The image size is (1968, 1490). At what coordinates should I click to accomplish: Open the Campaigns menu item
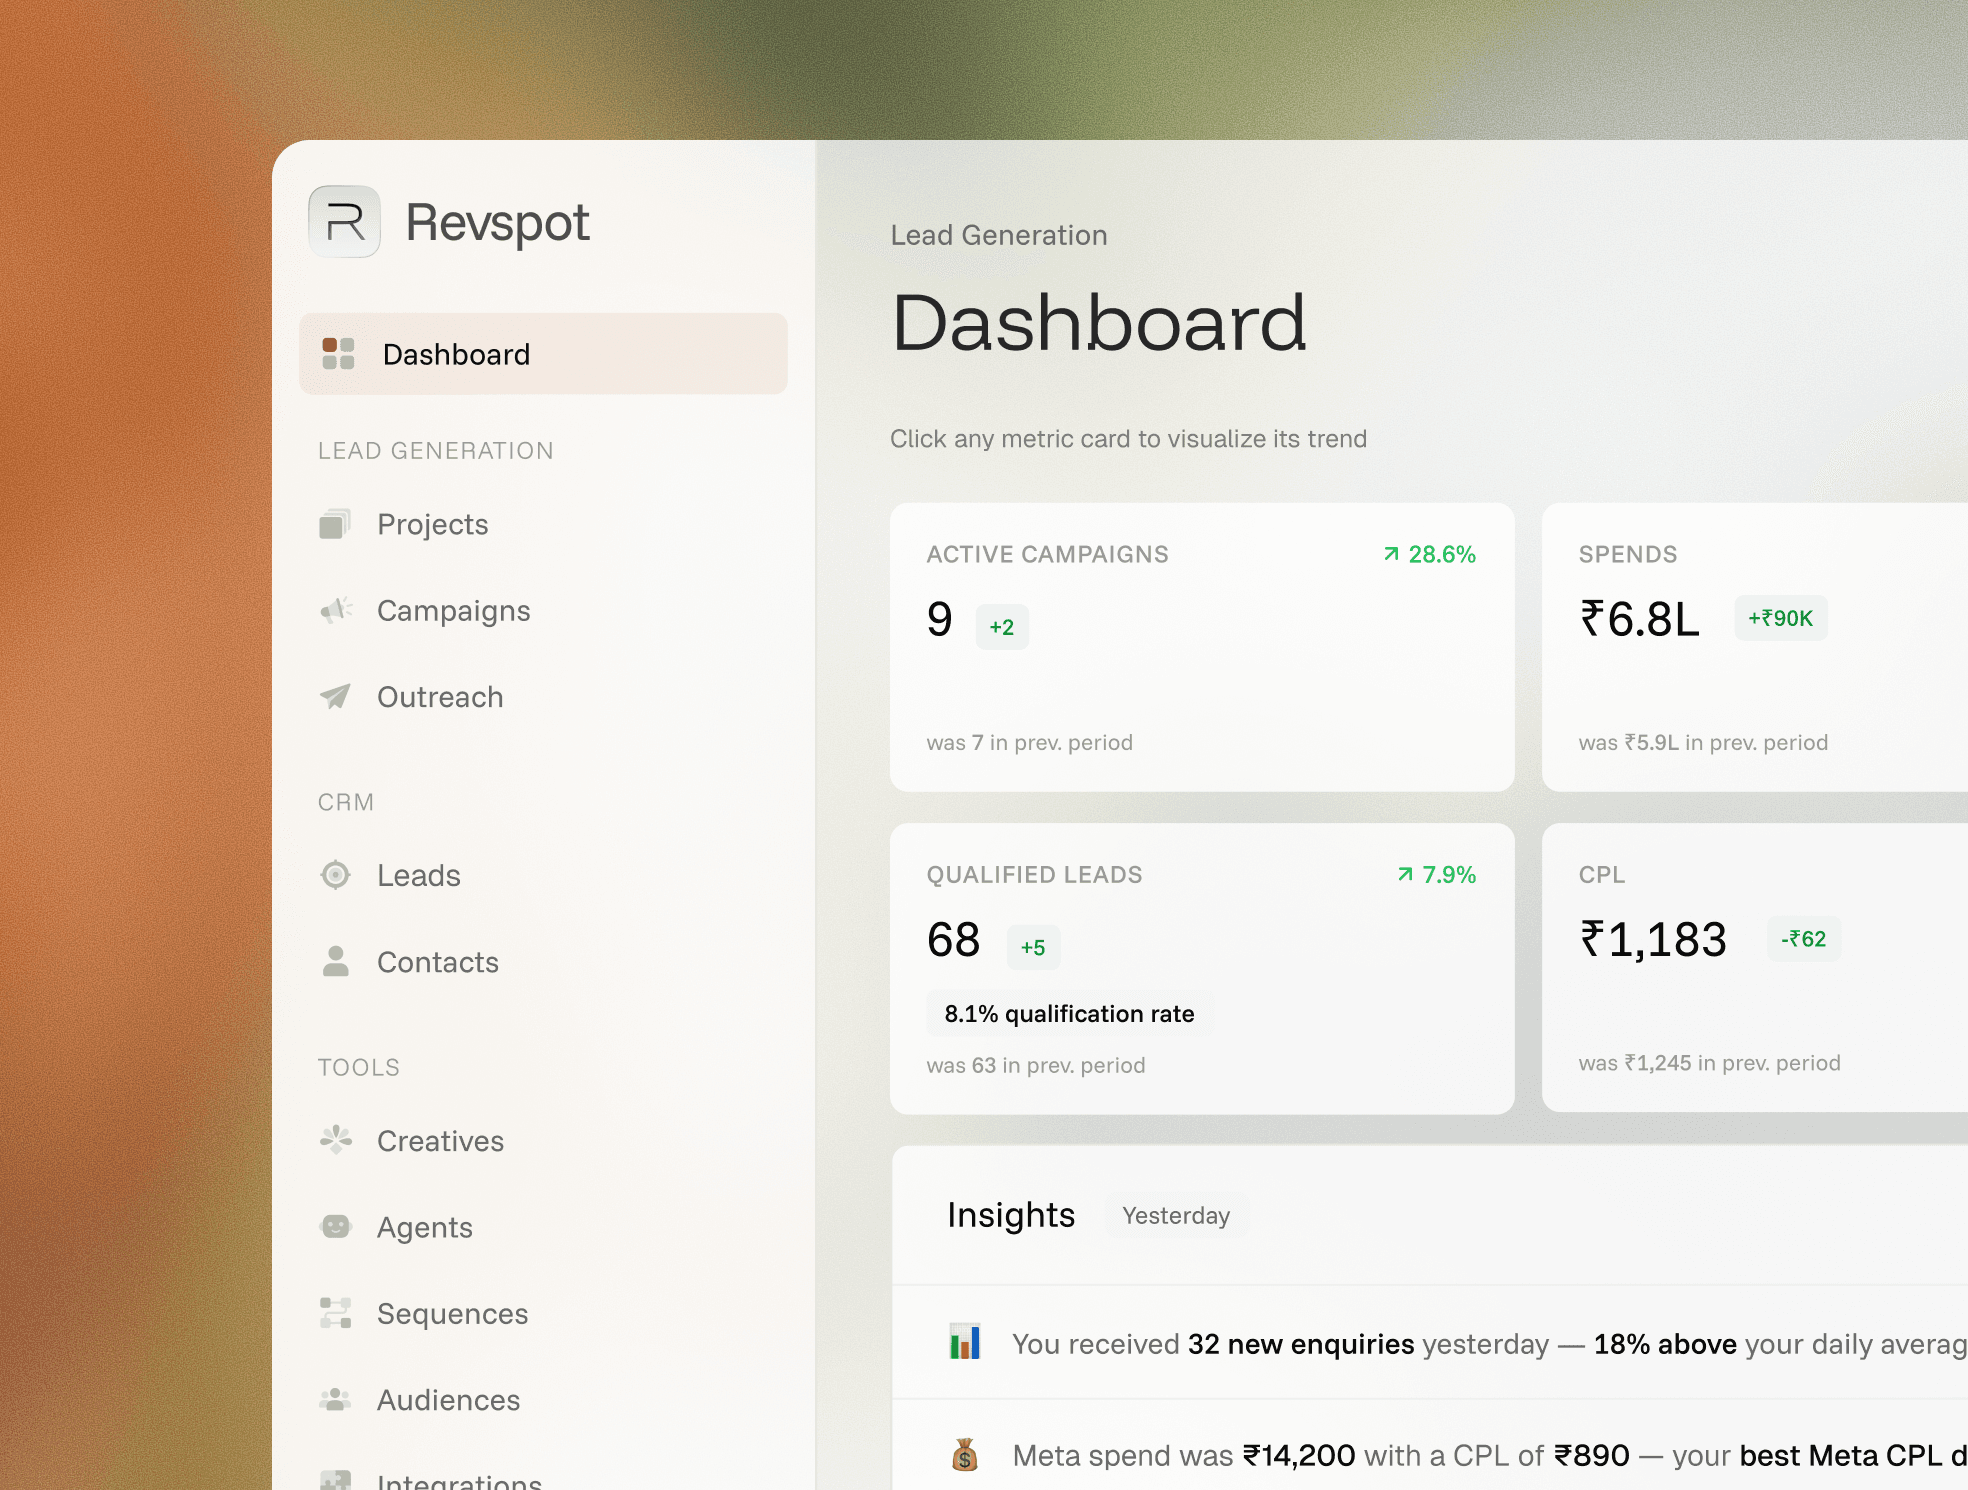[453, 611]
